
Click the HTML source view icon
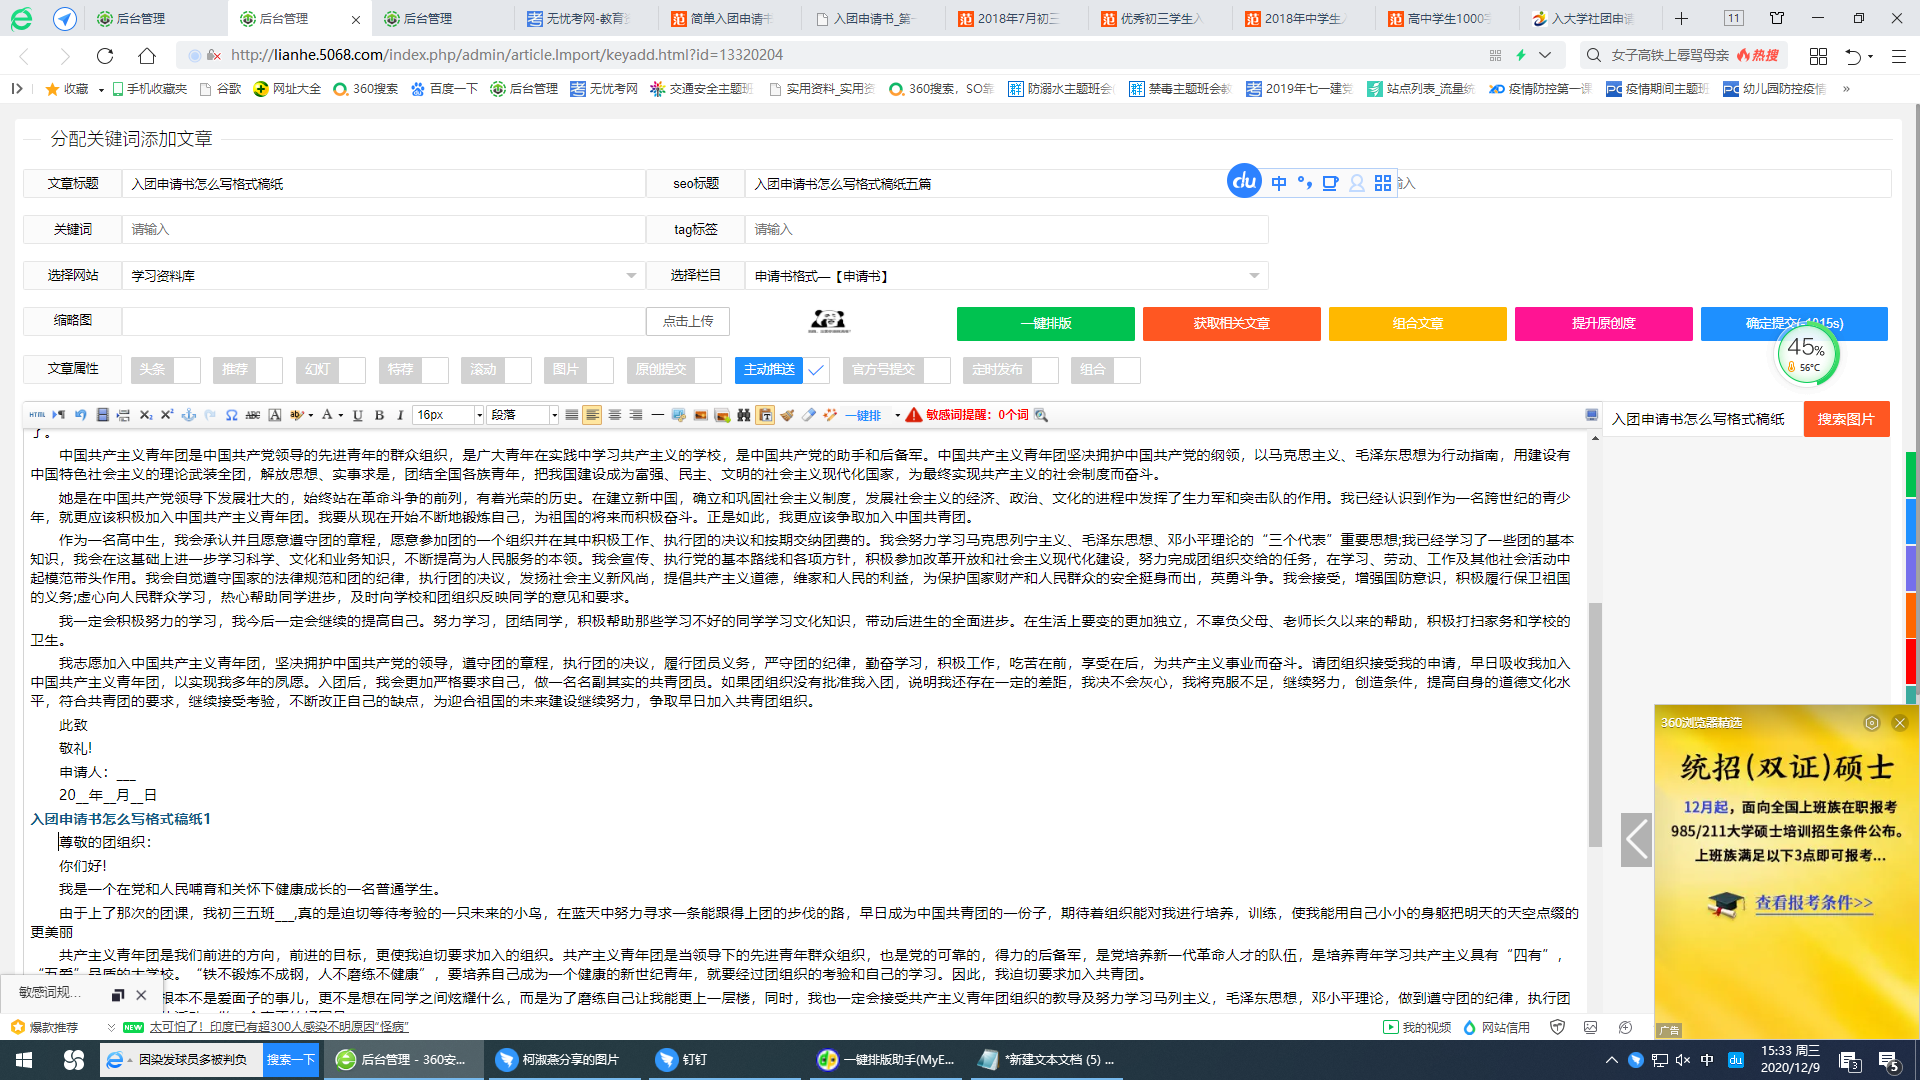37,415
